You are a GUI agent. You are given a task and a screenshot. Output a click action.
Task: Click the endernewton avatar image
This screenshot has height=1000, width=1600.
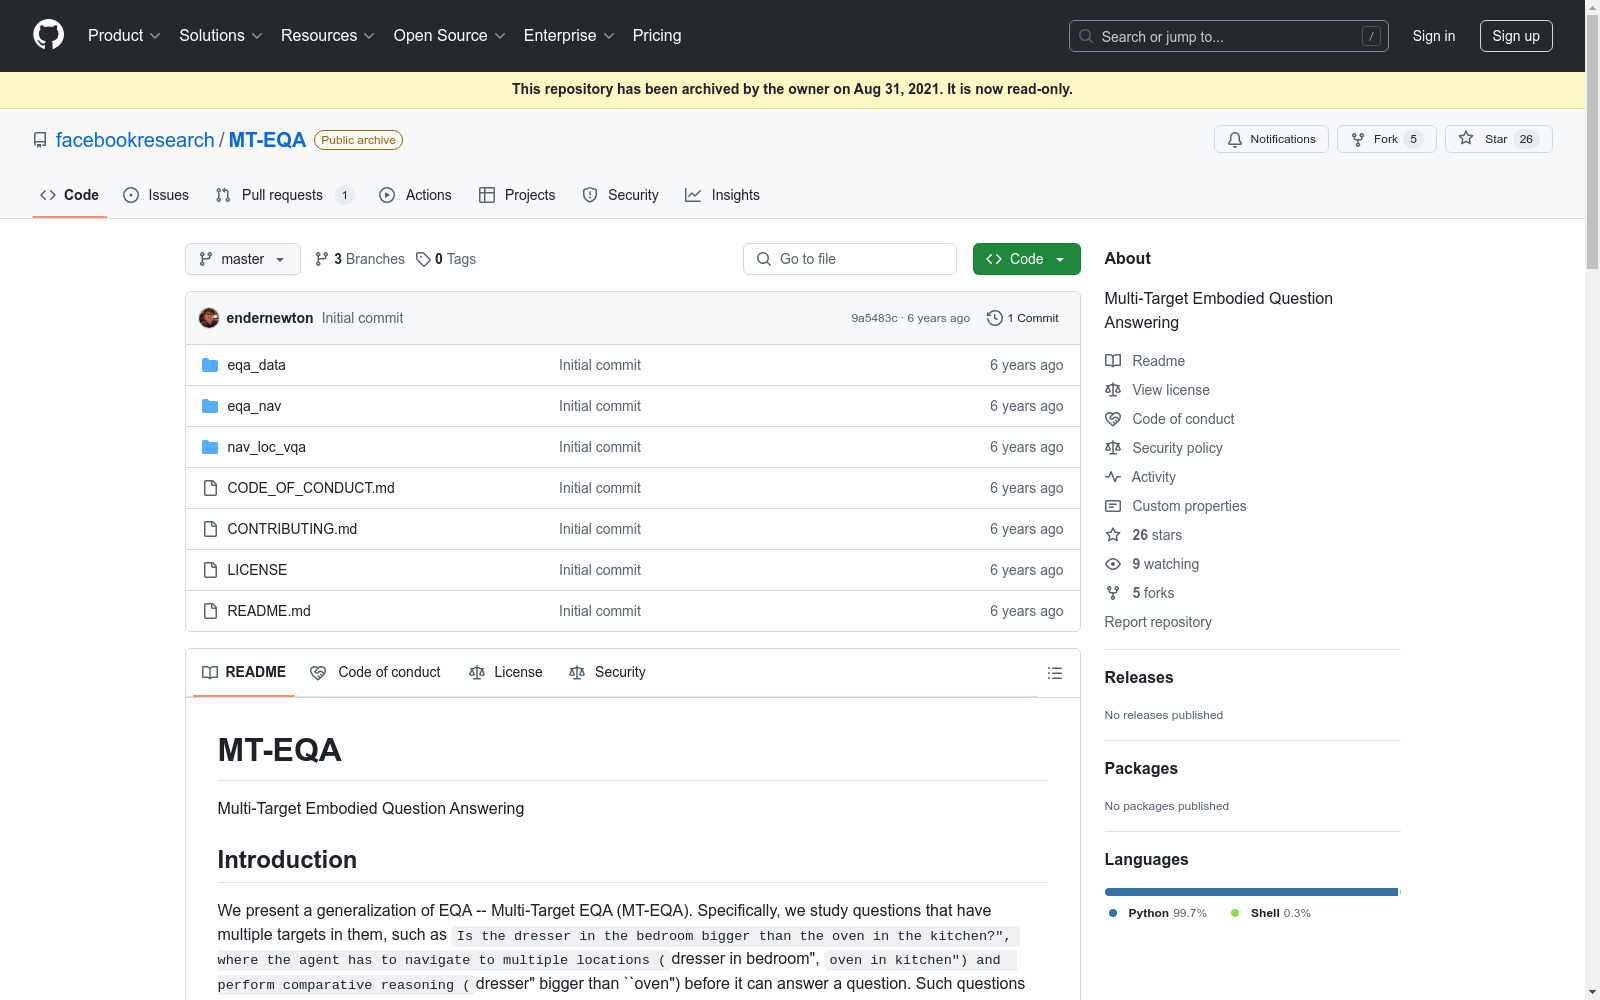pos(209,318)
